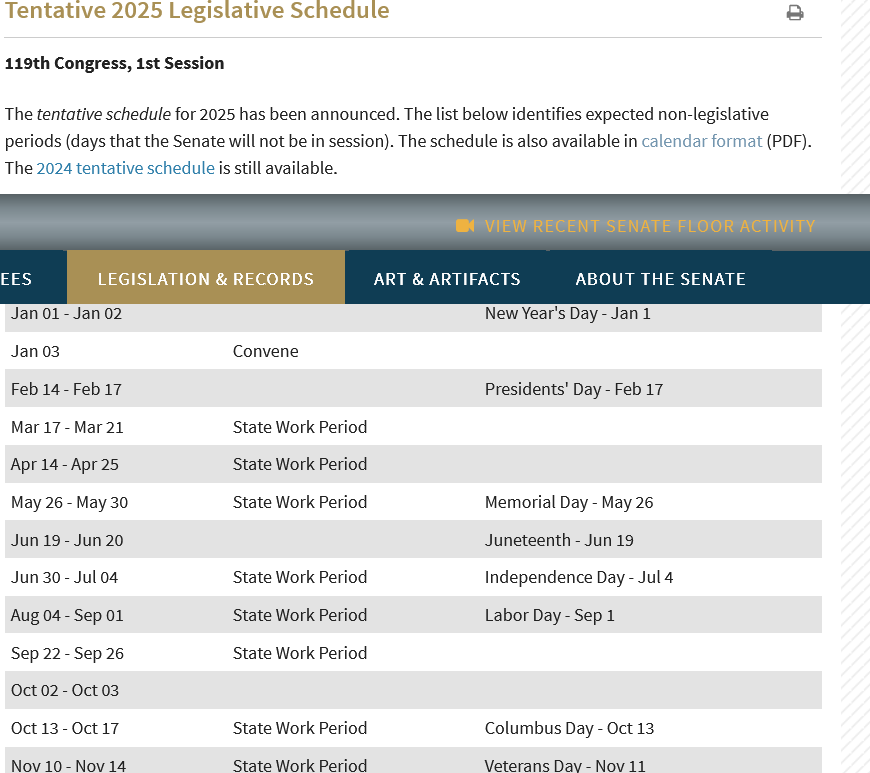Select the Aug 04 State Work Period row
The width and height of the screenshot is (870, 773).
[300, 615]
